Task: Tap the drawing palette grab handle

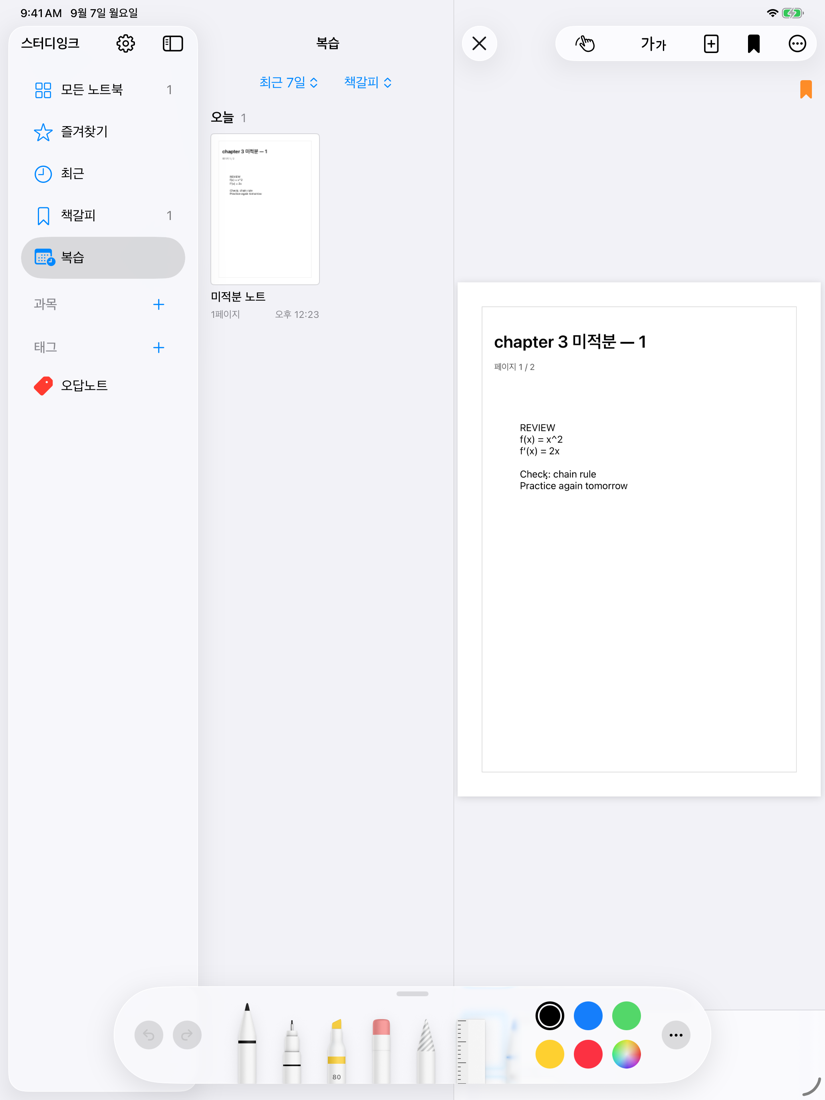Action: [412, 993]
